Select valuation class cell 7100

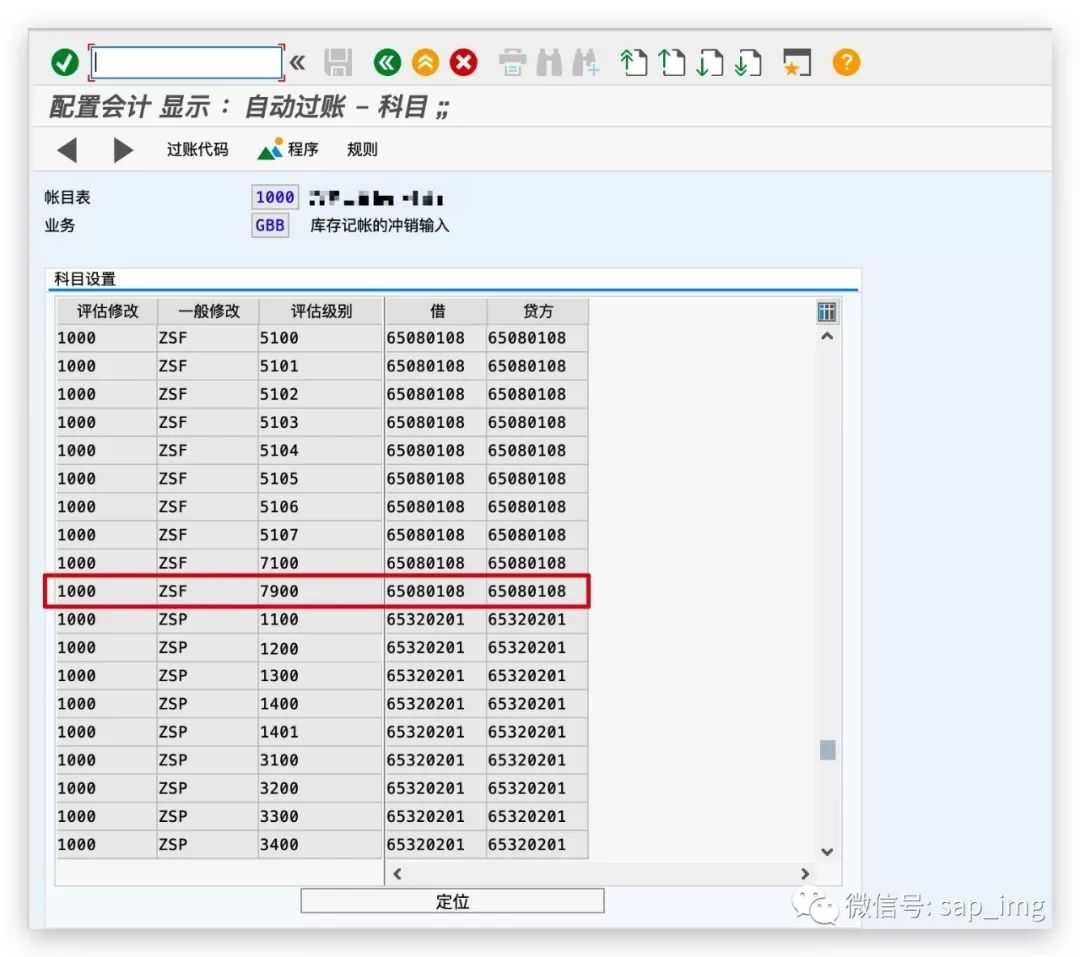(x=320, y=563)
